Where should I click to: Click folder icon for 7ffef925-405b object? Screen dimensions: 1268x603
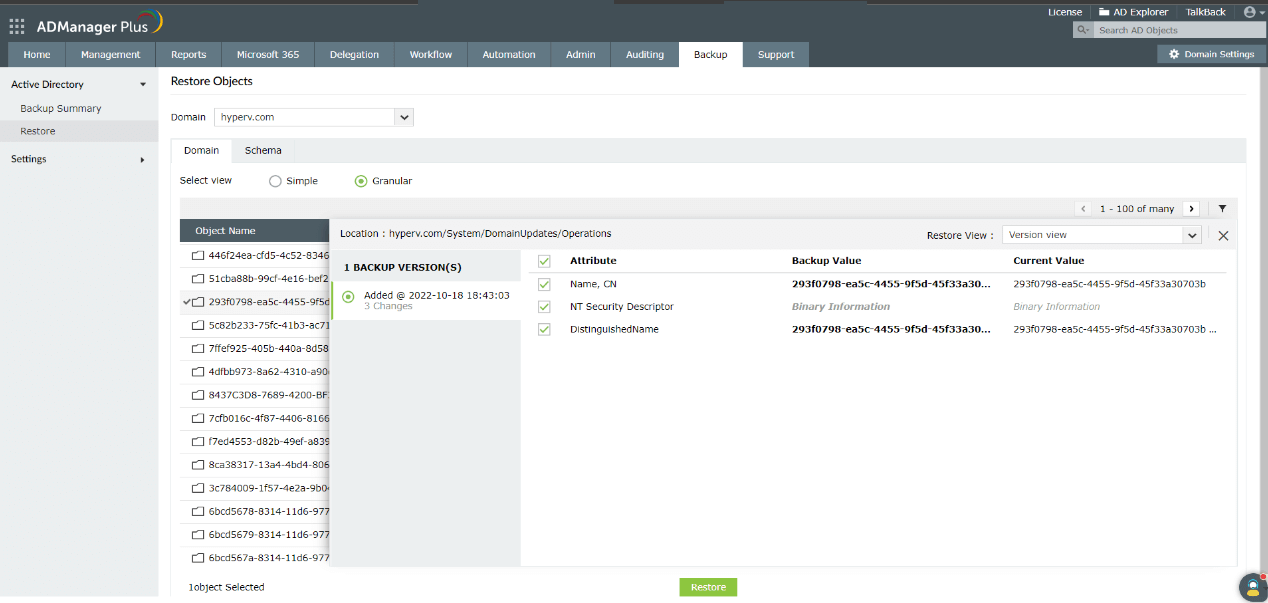pyautogui.click(x=198, y=348)
